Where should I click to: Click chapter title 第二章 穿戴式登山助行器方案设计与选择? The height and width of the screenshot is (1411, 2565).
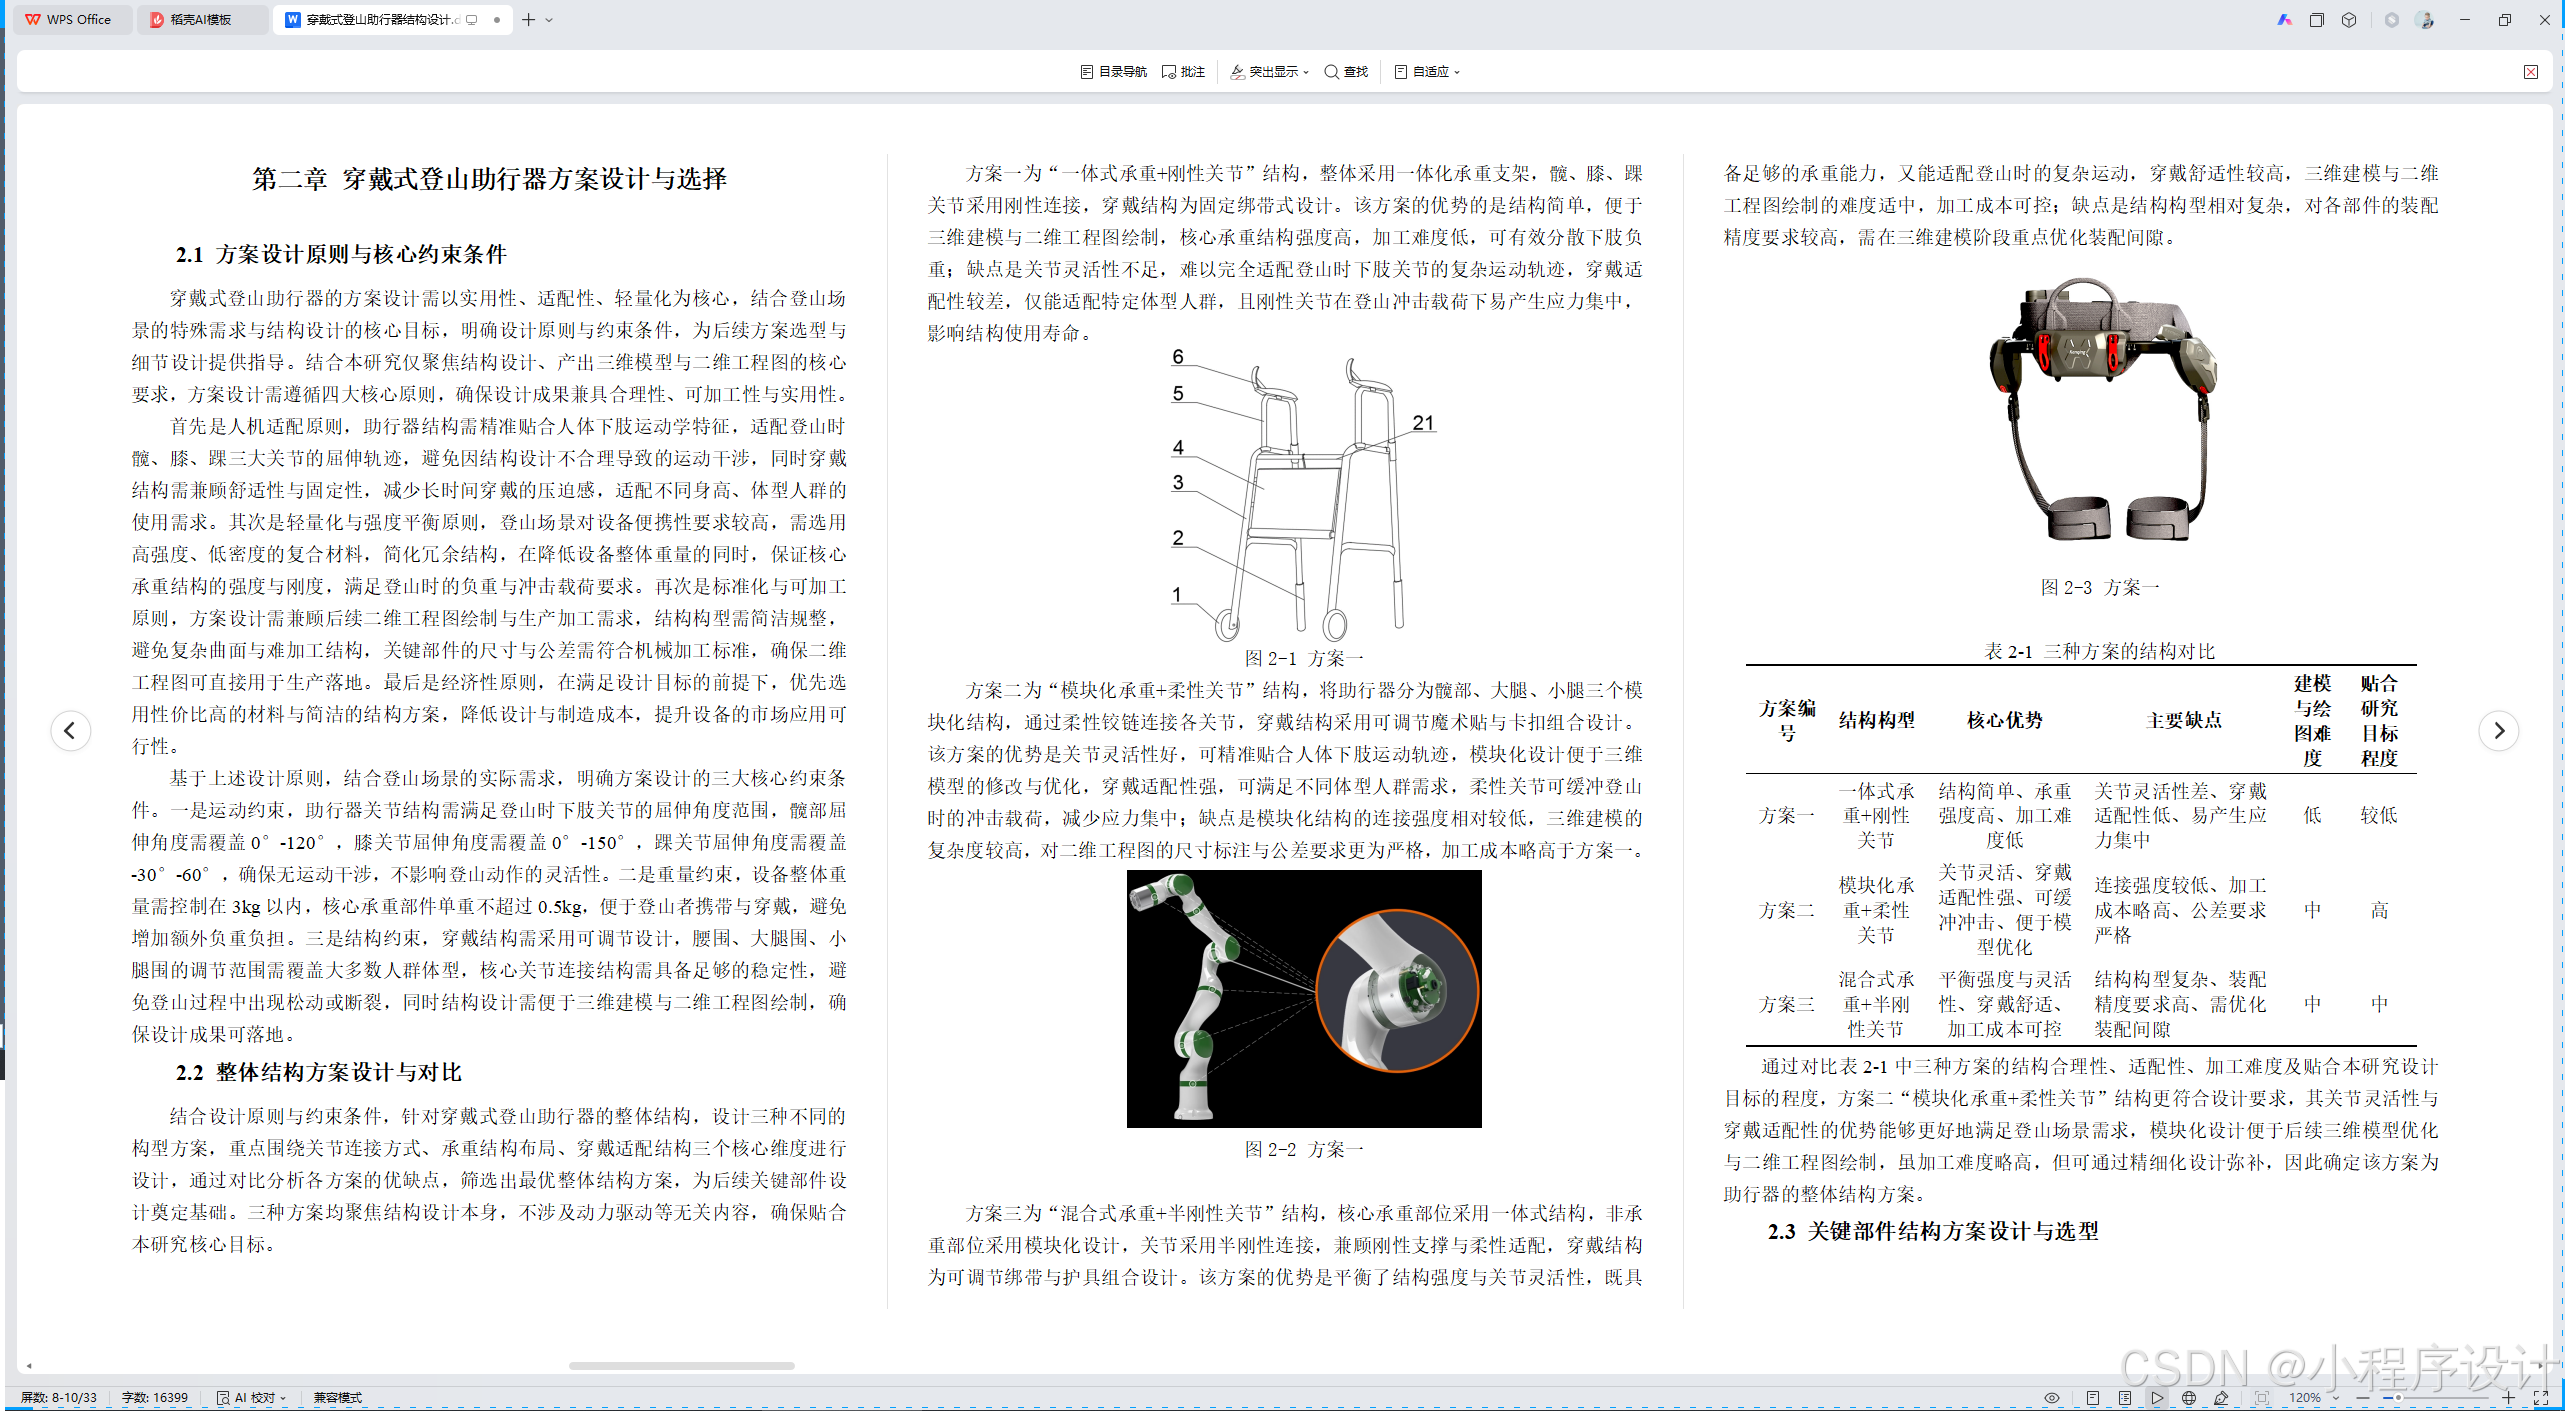coord(490,179)
